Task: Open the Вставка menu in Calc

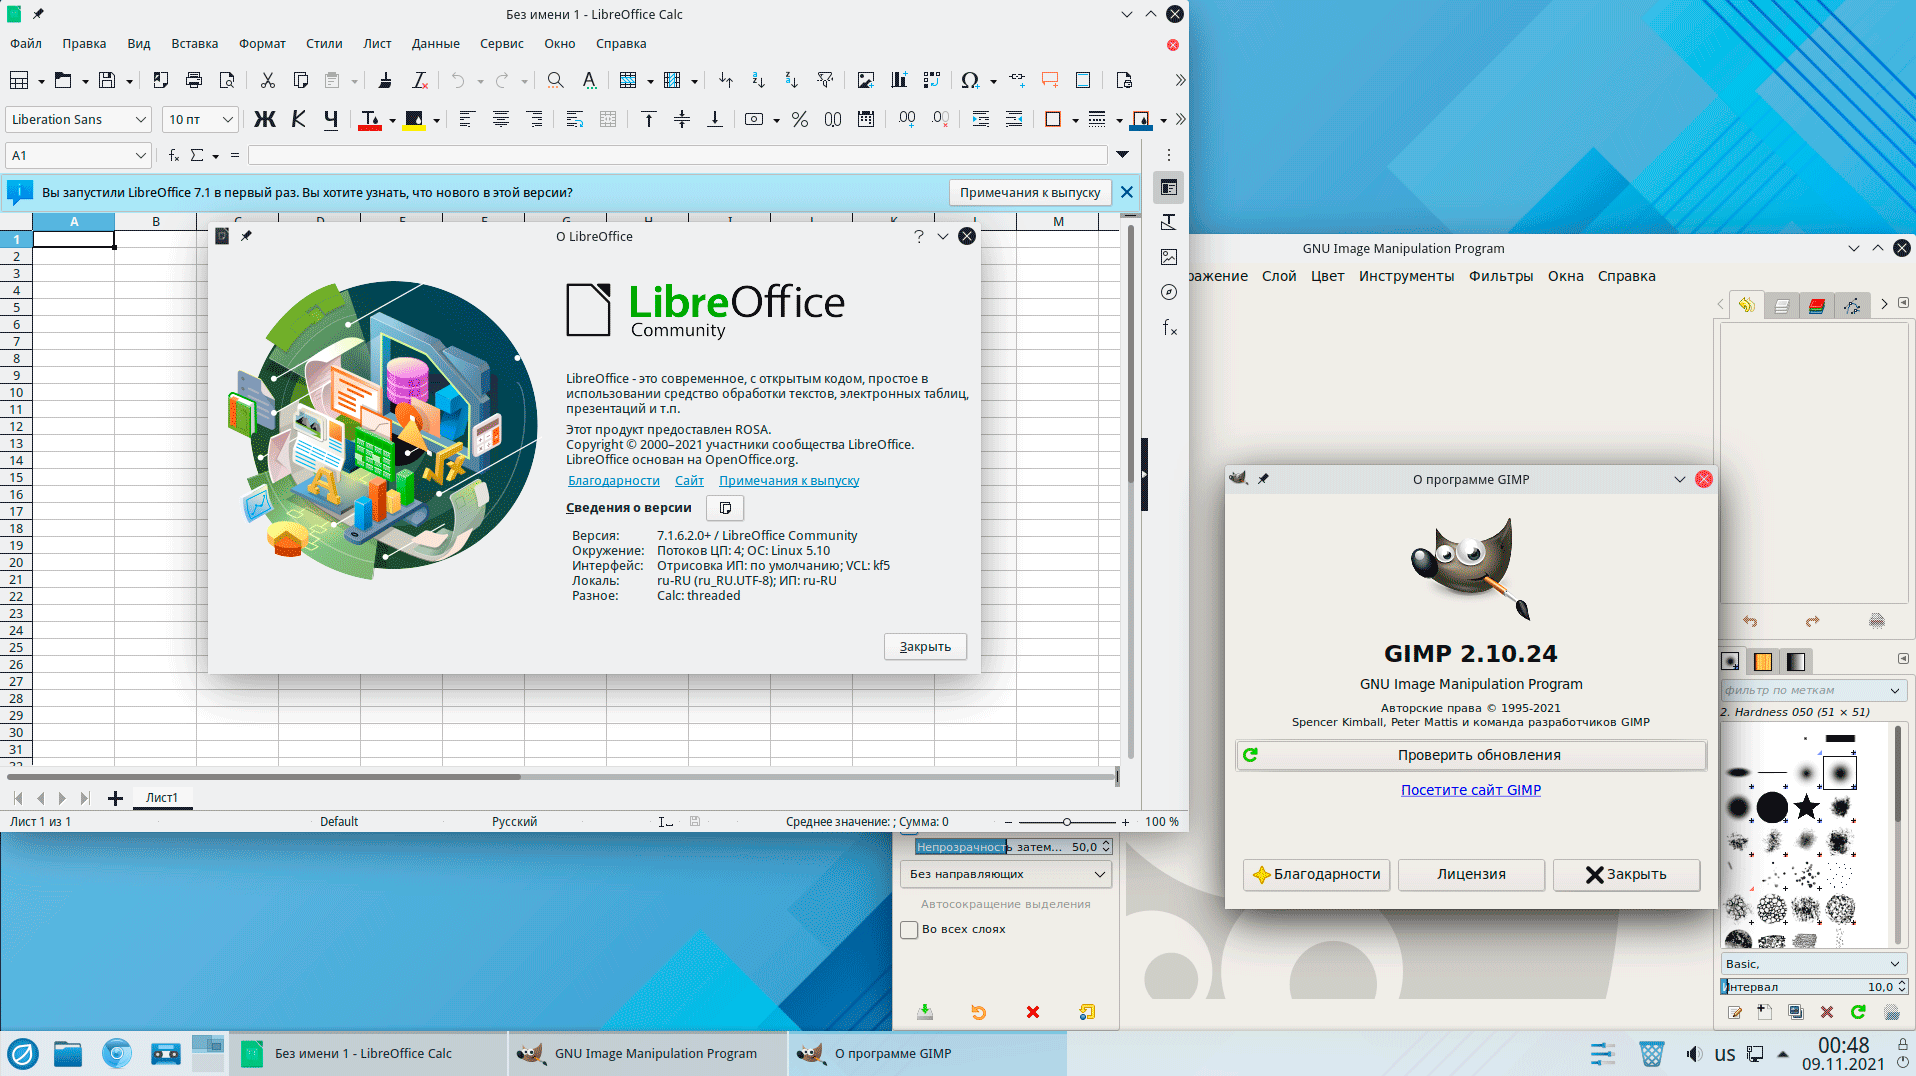Action: (195, 44)
